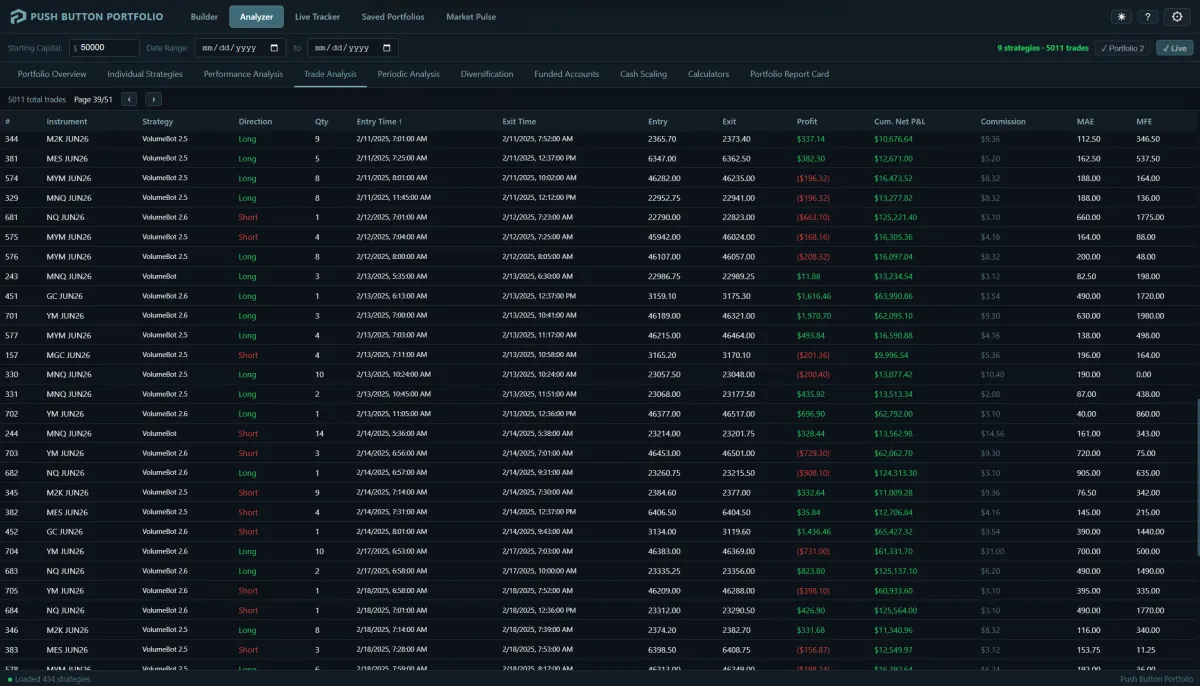
Task: Open calendar picker for end date
Action: click(x=388, y=48)
